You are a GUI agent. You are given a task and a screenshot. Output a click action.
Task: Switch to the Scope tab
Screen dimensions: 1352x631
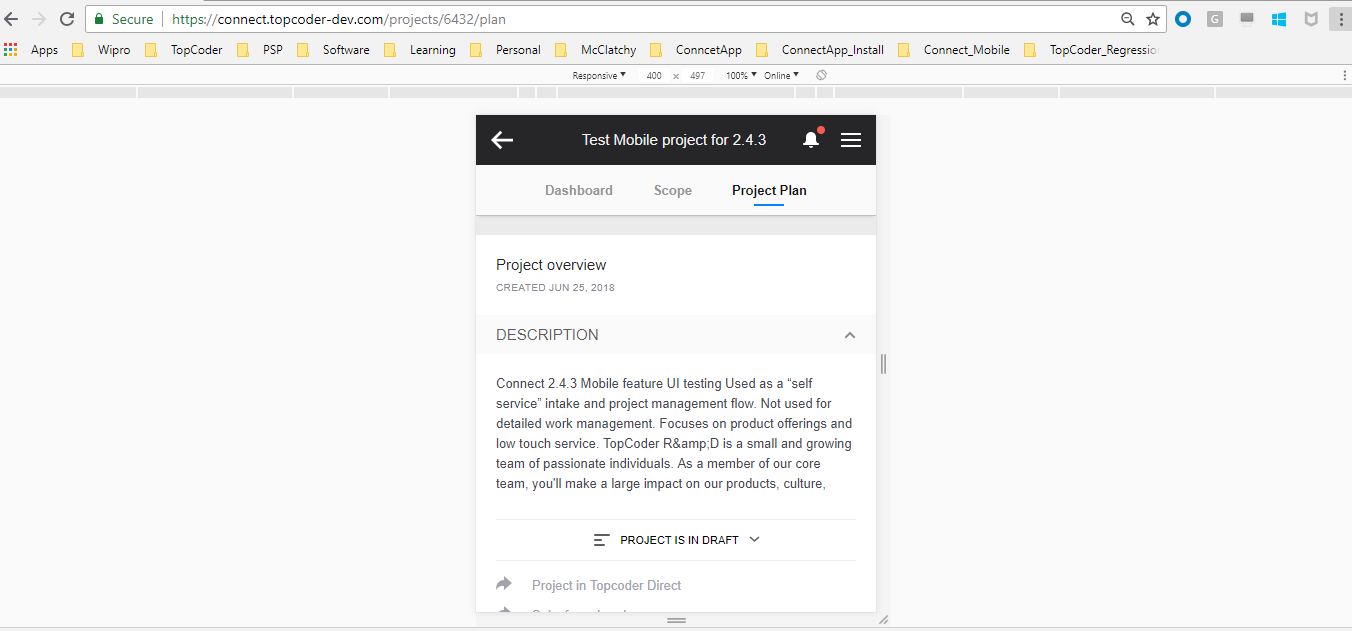[x=673, y=190]
